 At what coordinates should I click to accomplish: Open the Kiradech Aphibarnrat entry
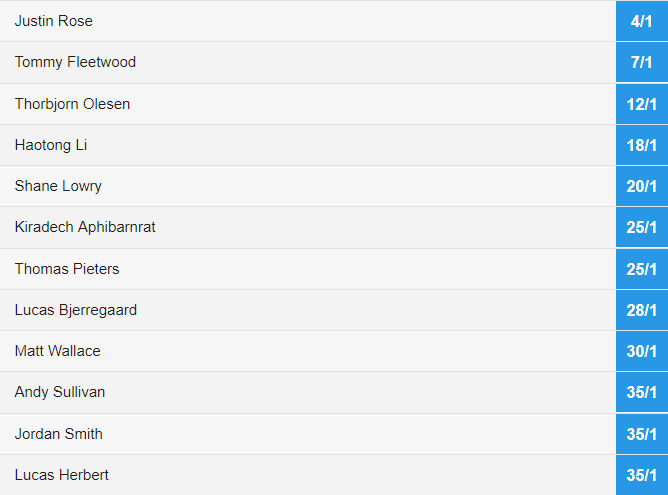click(308, 227)
